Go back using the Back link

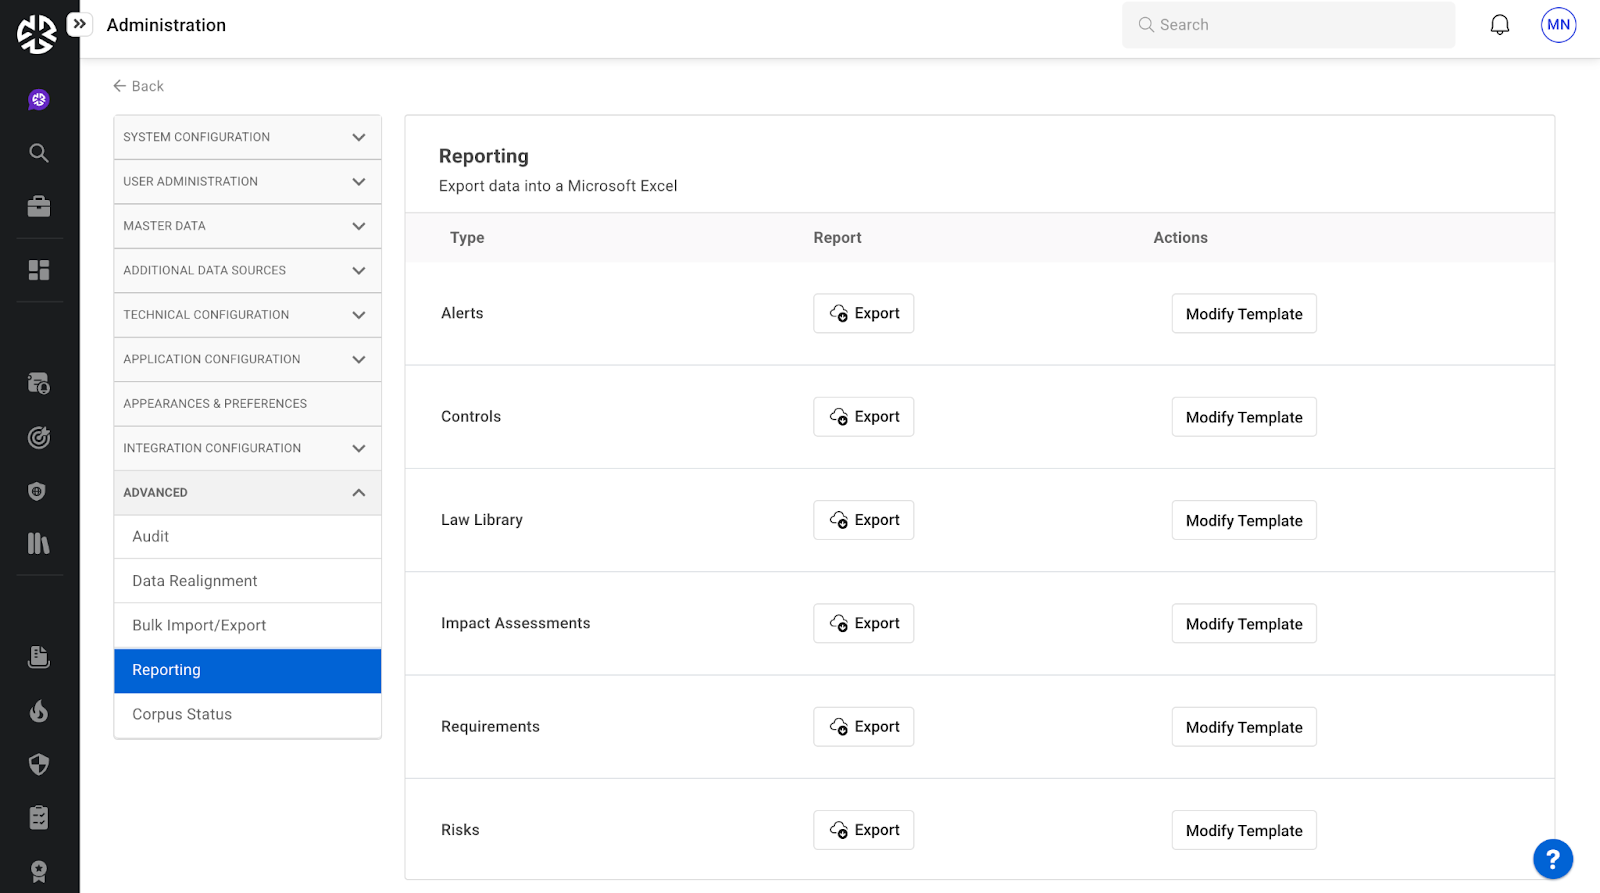(138, 87)
